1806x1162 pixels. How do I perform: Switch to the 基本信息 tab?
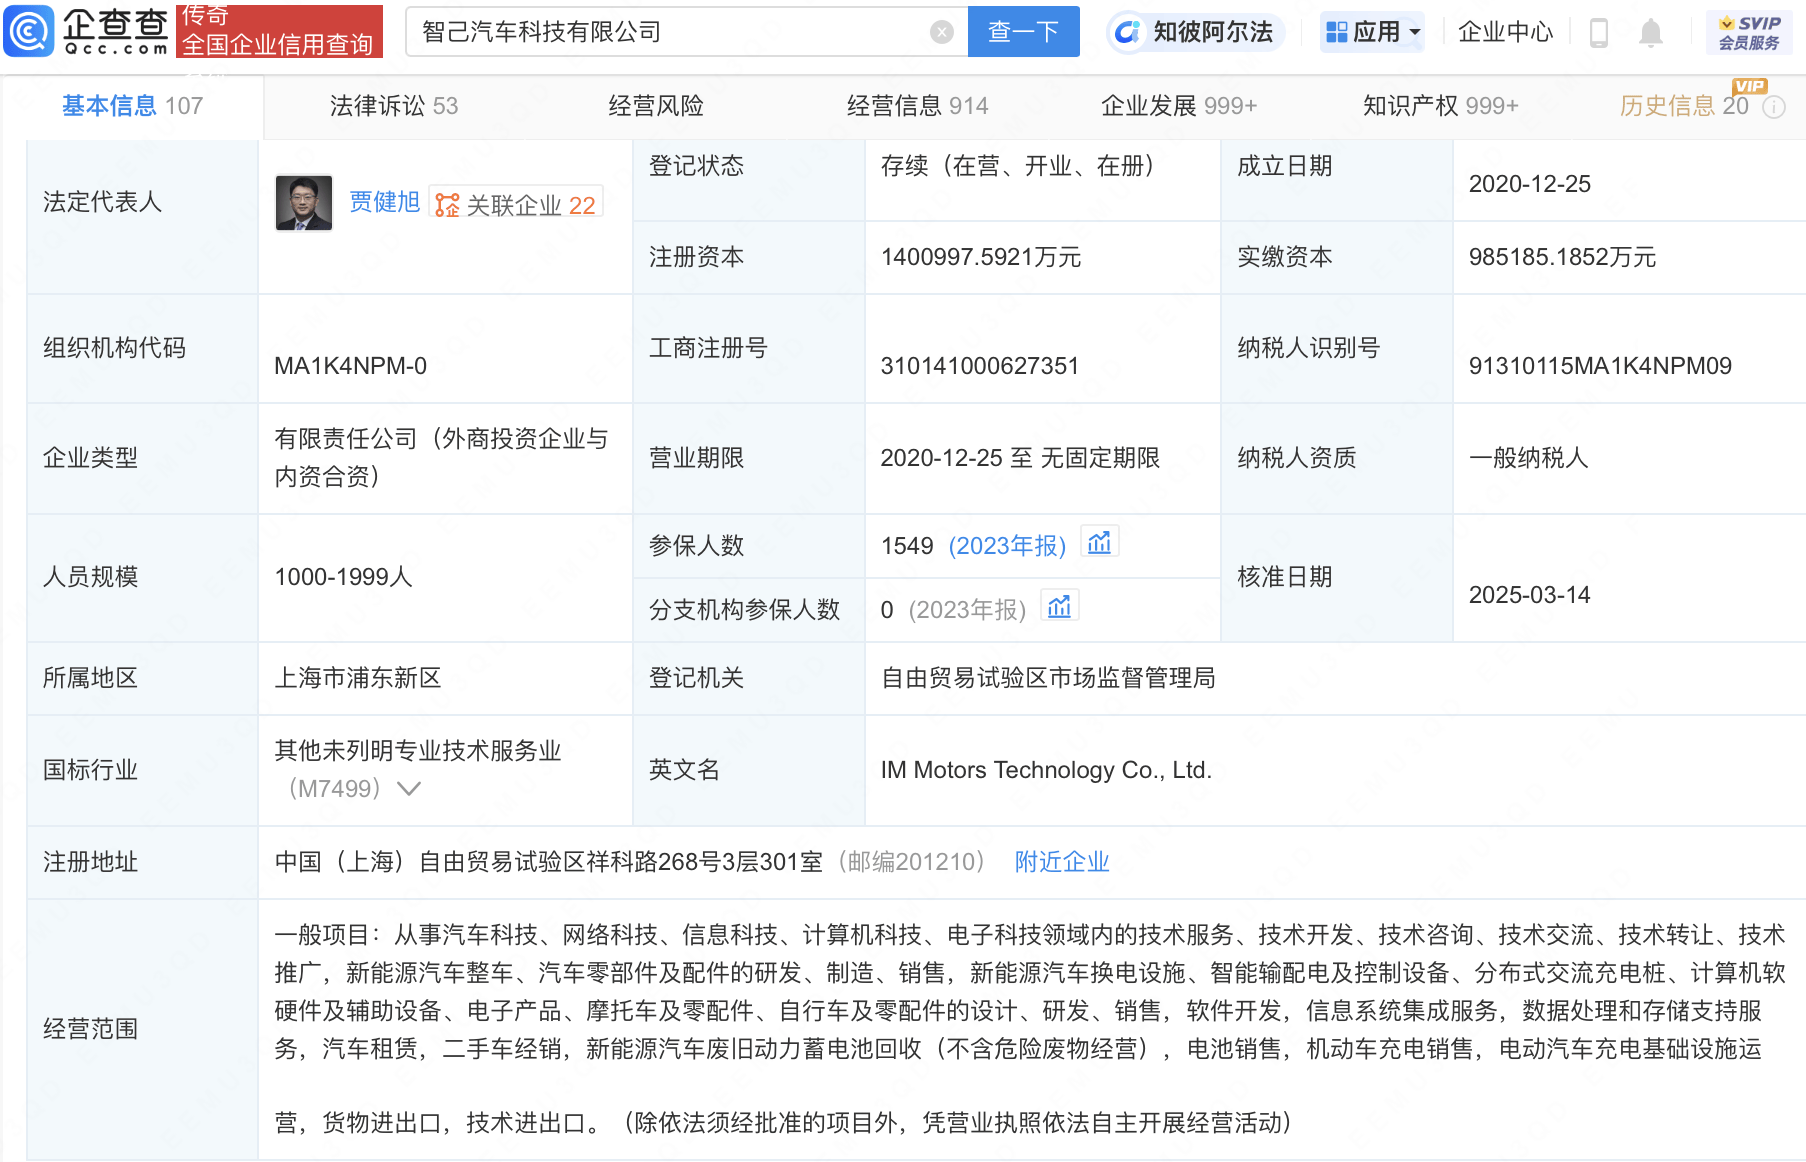(x=132, y=106)
